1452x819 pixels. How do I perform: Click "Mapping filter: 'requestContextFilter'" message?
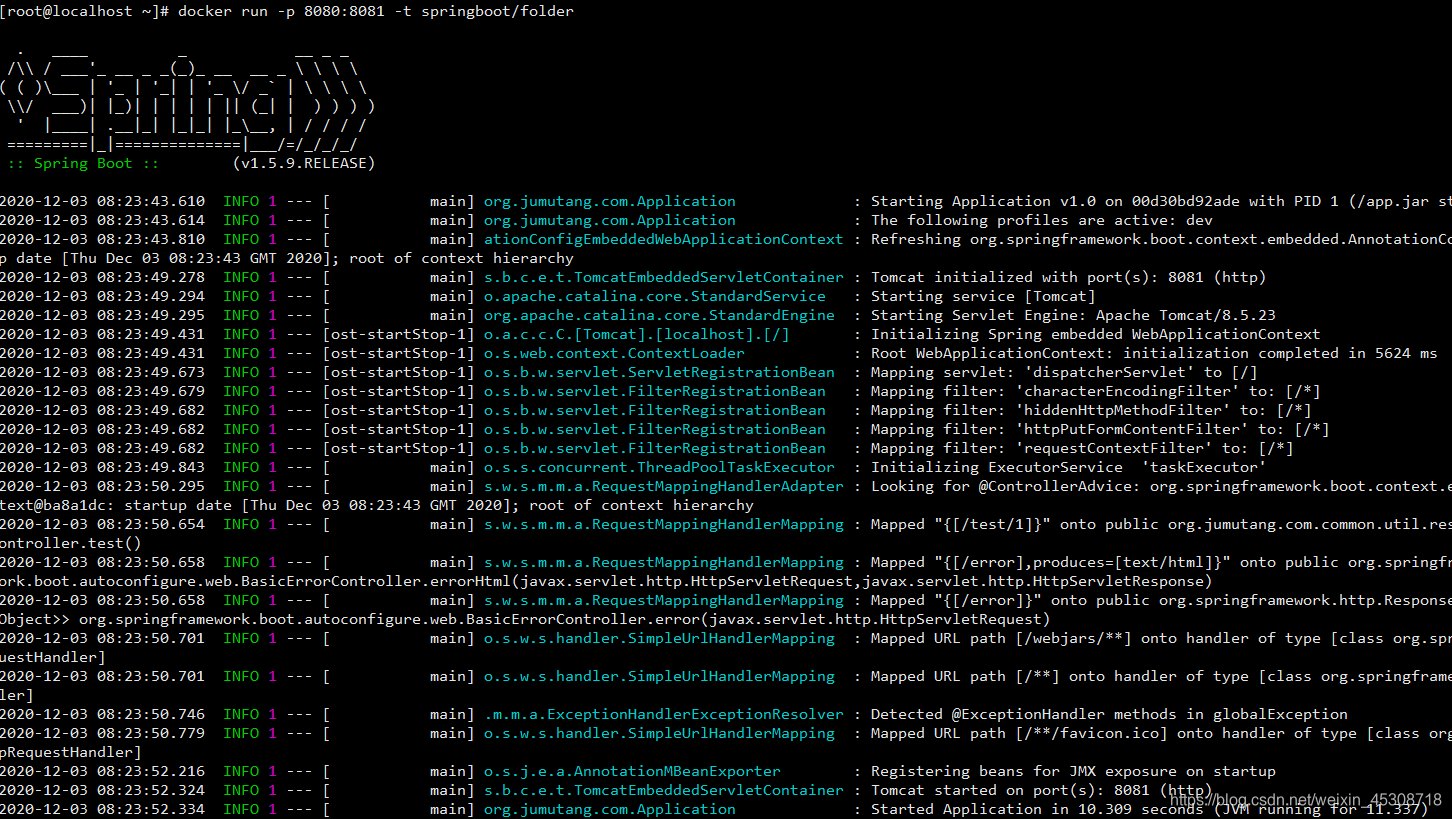pyautogui.click(x=1082, y=448)
